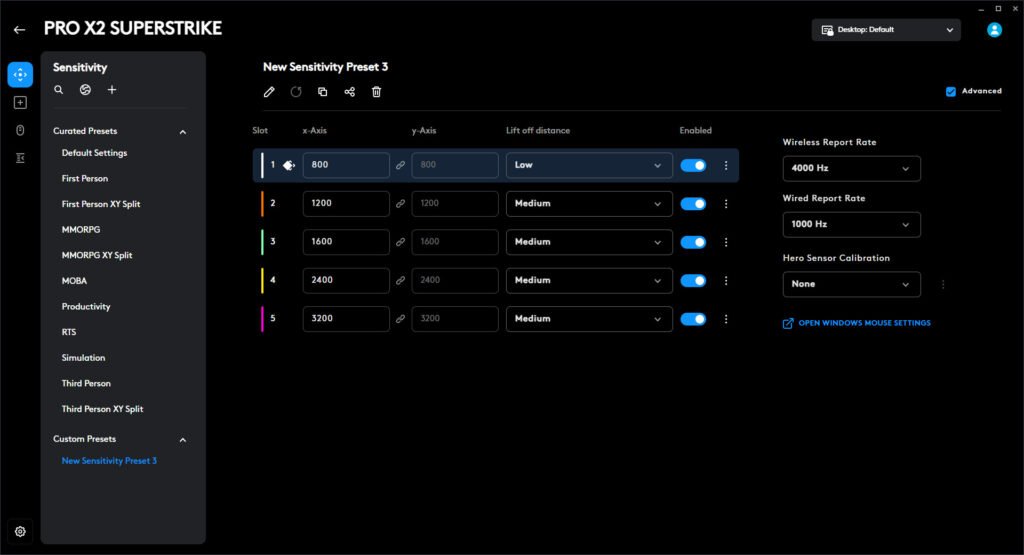Open the Wireless Report Rate dropdown
This screenshot has height=555, width=1024.
[851, 169]
